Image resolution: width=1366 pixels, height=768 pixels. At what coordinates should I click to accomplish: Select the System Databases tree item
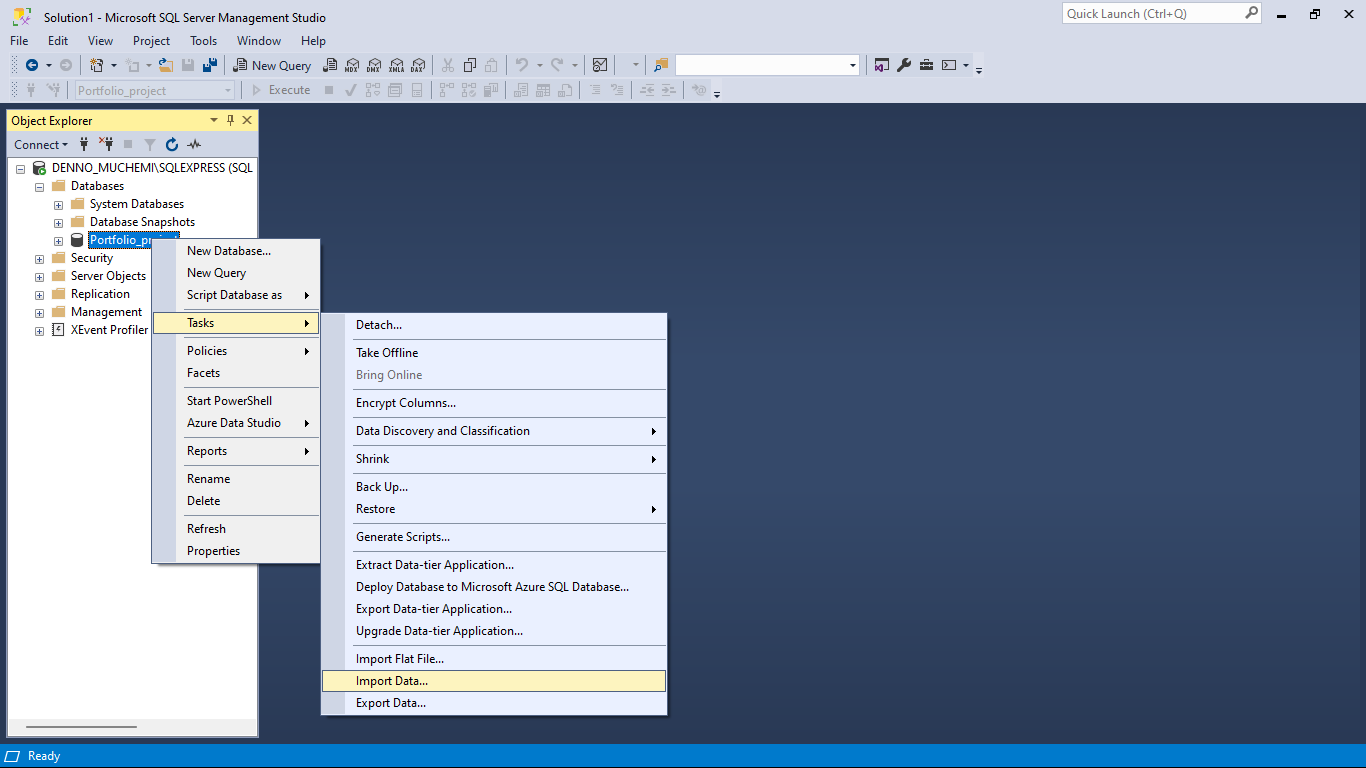[x=137, y=204]
